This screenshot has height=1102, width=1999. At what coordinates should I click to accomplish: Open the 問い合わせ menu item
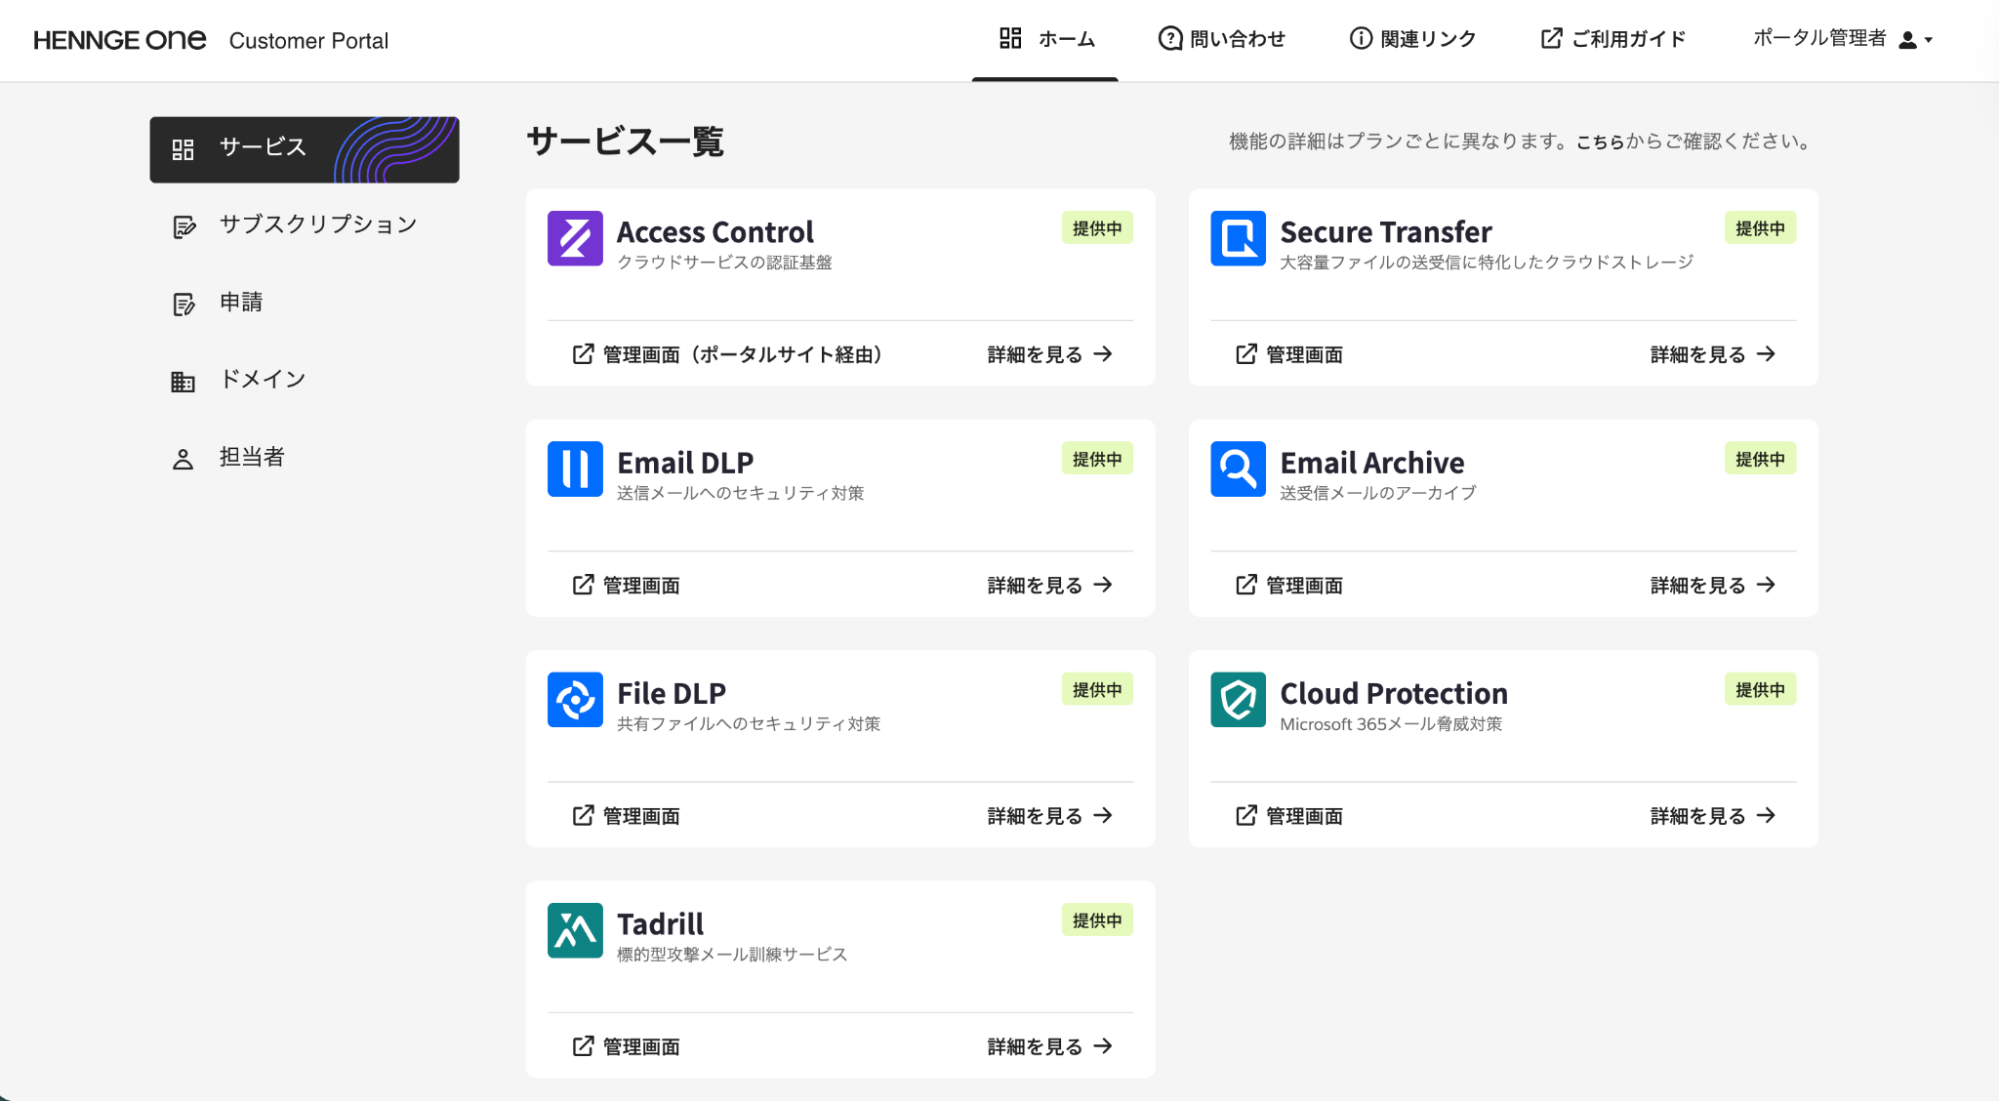[1221, 39]
